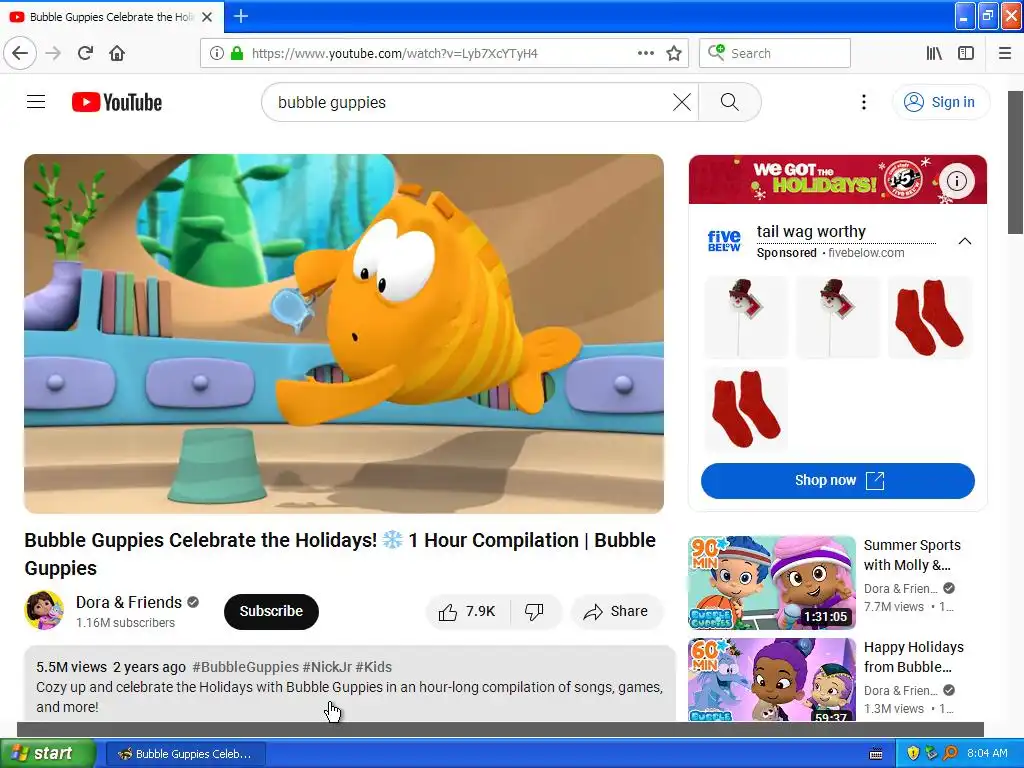Click the Sign in button
Screen dimensions: 1024x768
click(940, 102)
